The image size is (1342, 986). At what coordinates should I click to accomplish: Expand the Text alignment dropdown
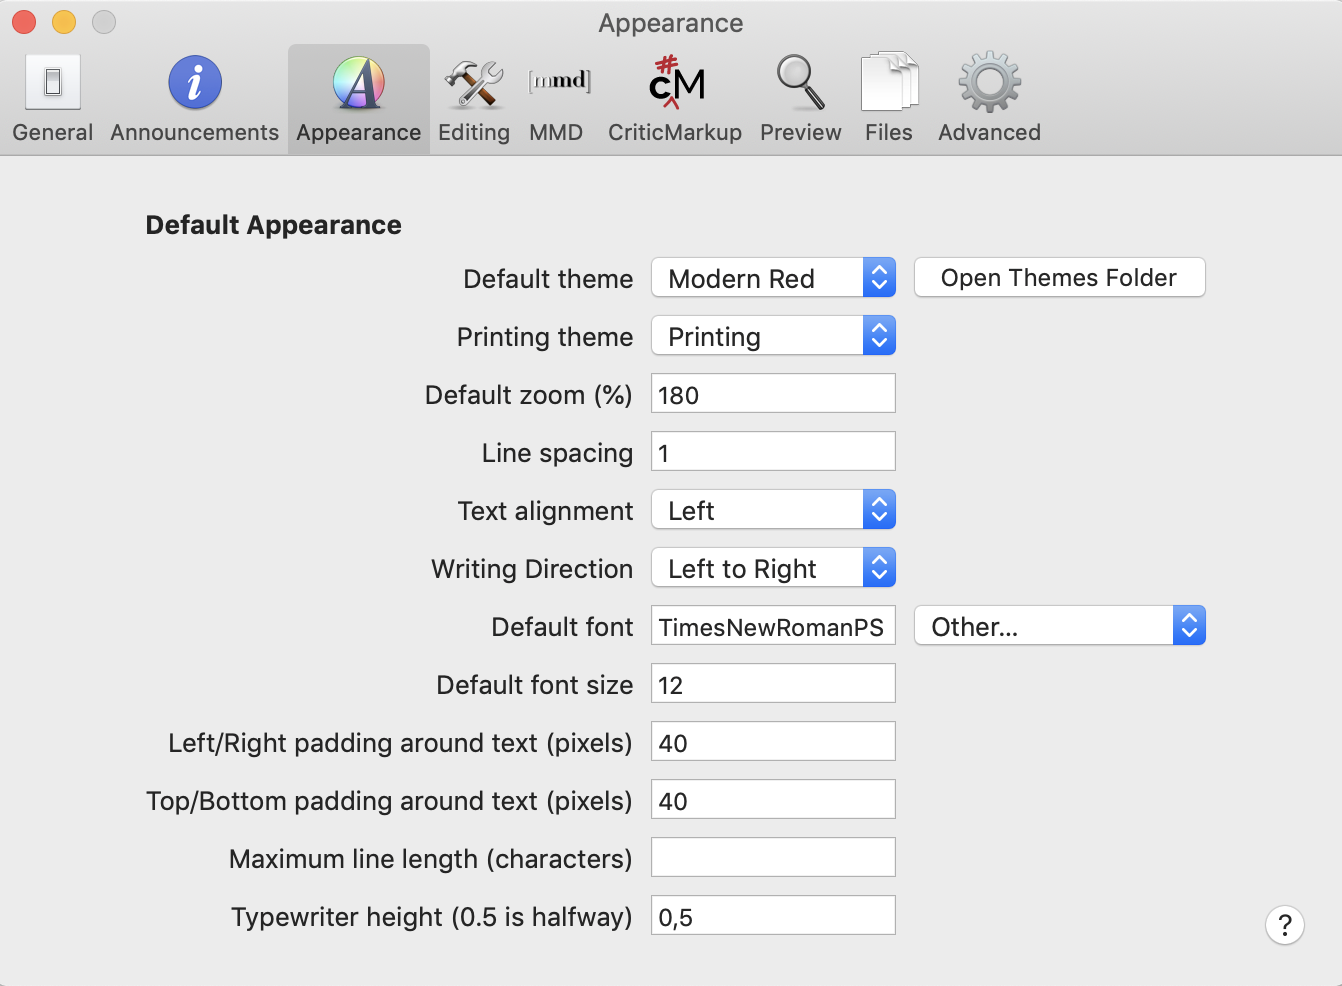[x=773, y=510]
